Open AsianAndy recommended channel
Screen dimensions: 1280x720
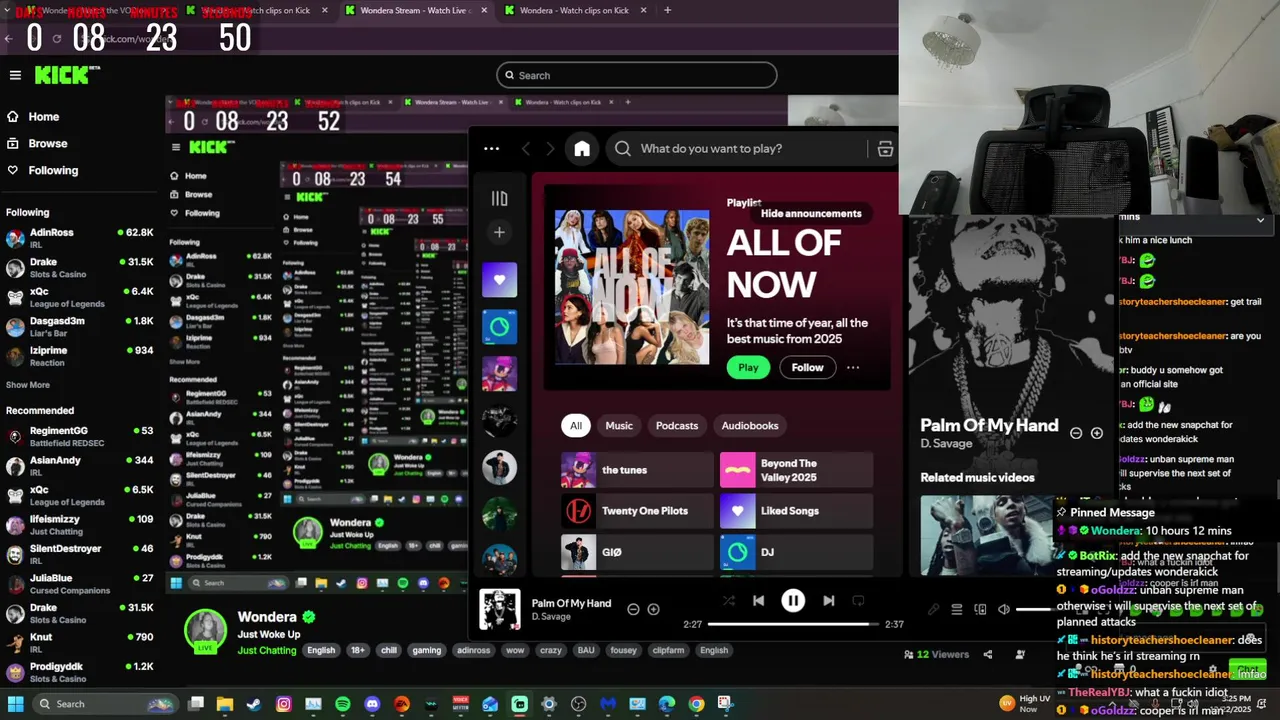click(80, 466)
